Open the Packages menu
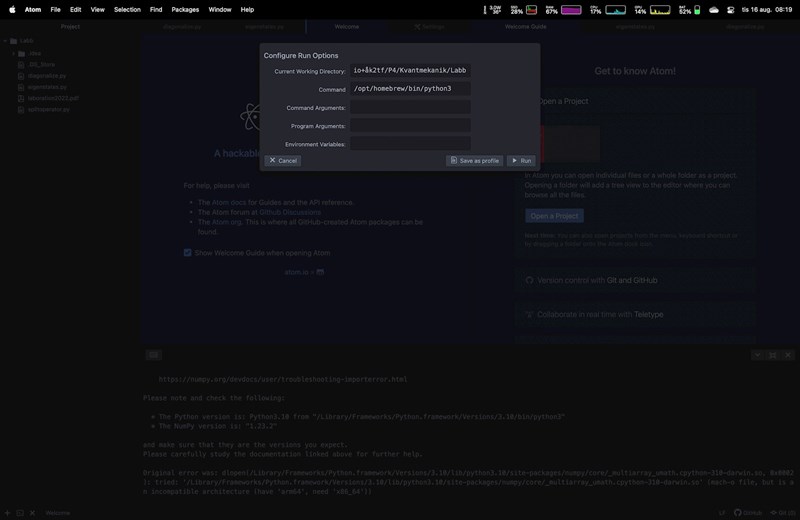The height and width of the screenshot is (520, 800). 185,9
